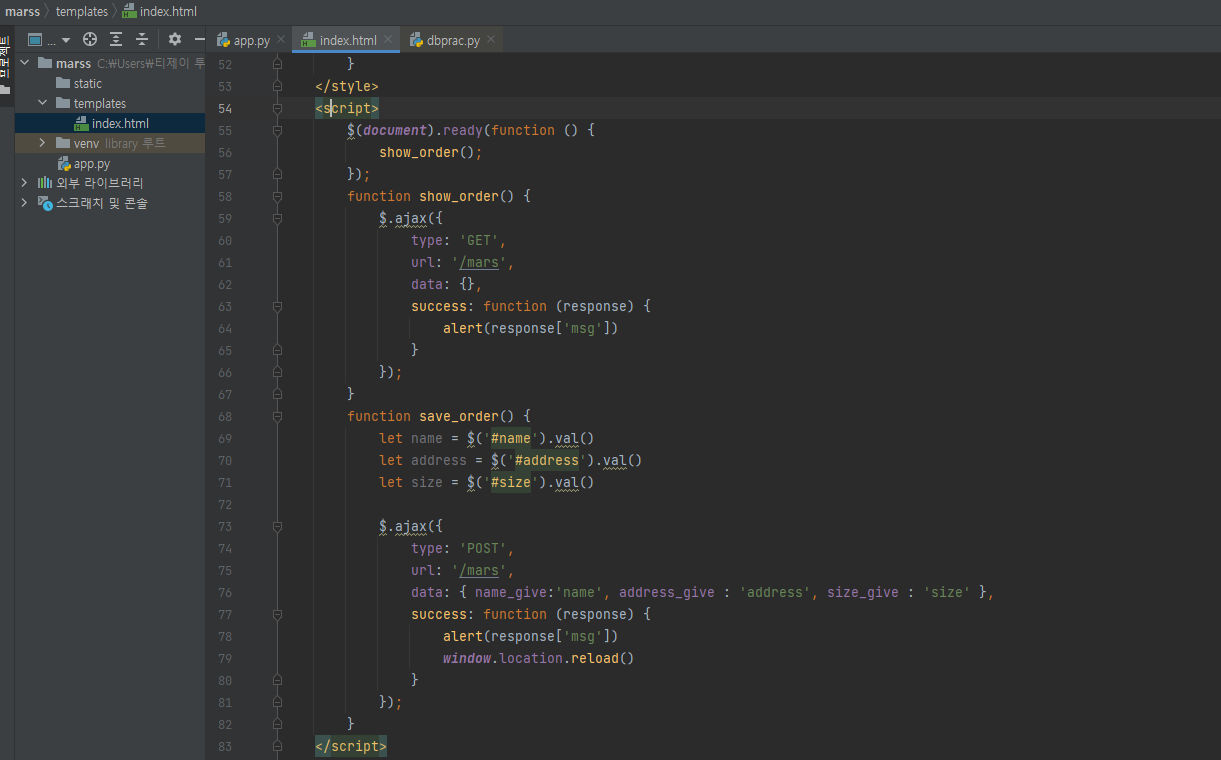Click the expand all icon in project toolbar
The image size is (1221, 760).
tap(116, 39)
